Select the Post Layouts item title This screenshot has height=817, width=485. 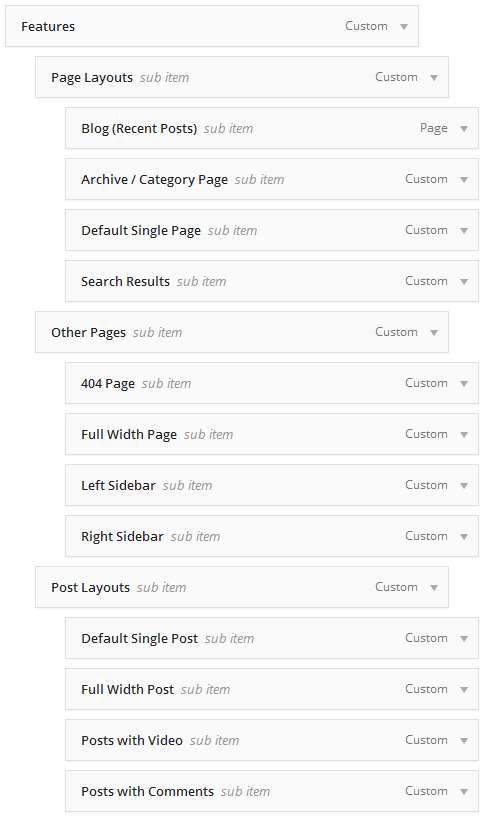pos(90,588)
